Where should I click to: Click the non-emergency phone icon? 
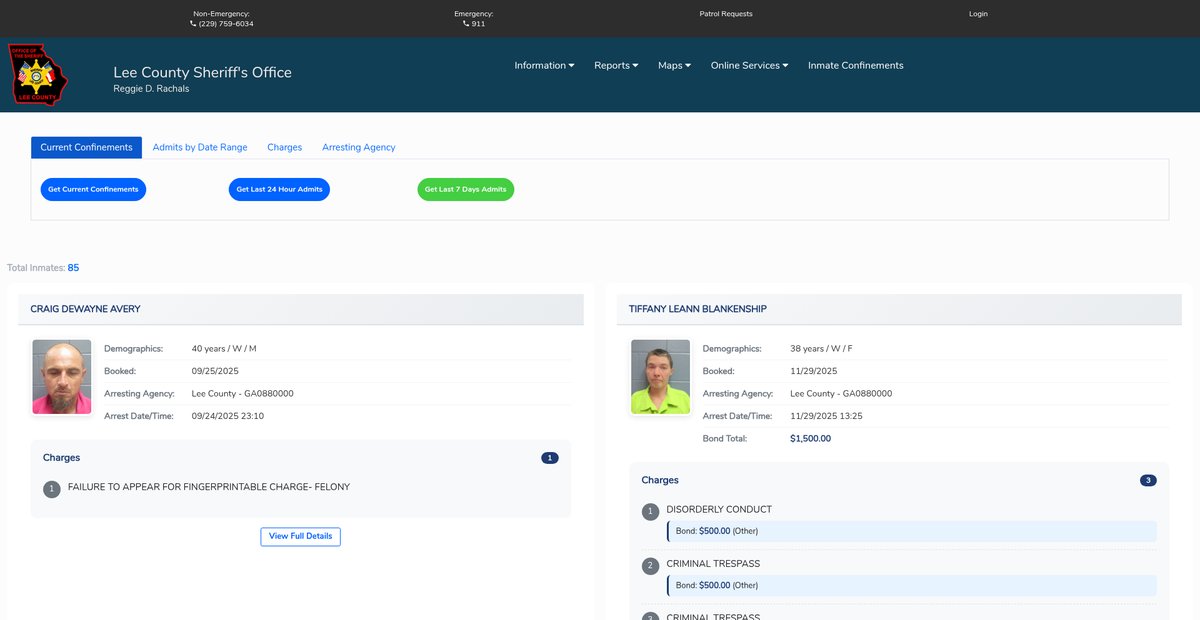[193, 24]
